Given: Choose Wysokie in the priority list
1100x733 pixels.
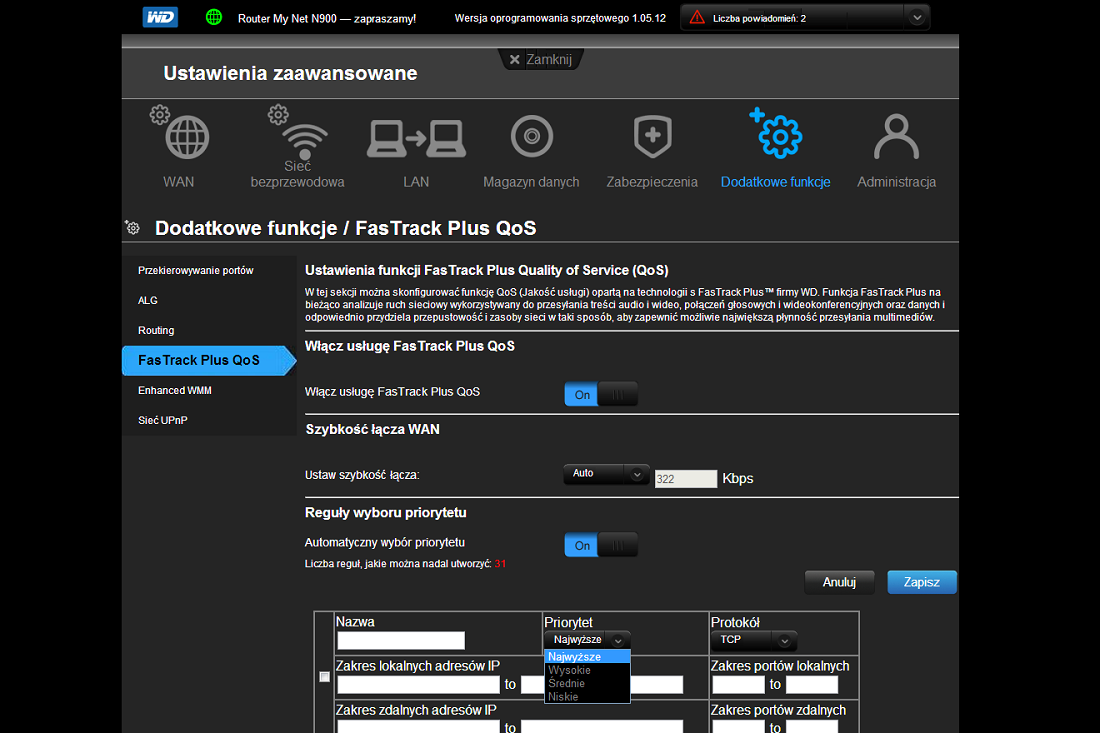Looking at the screenshot, I should pos(587,670).
